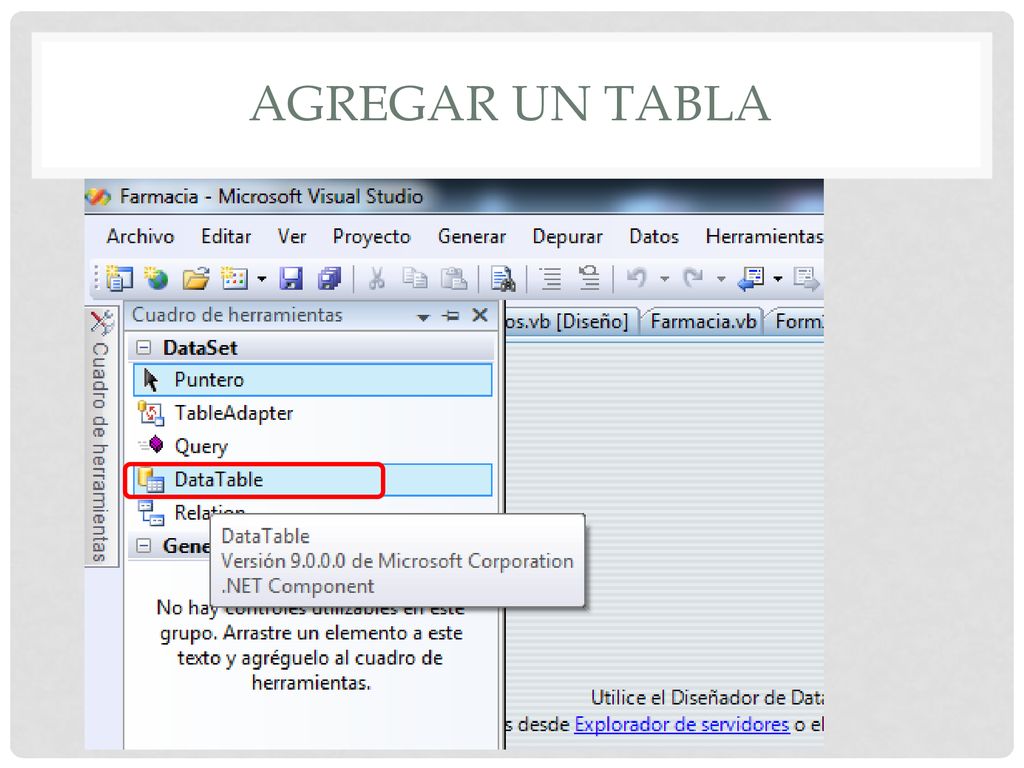Screen dimensions: 1024x768
Task: Click the Find in Files icon
Action: [502, 279]
